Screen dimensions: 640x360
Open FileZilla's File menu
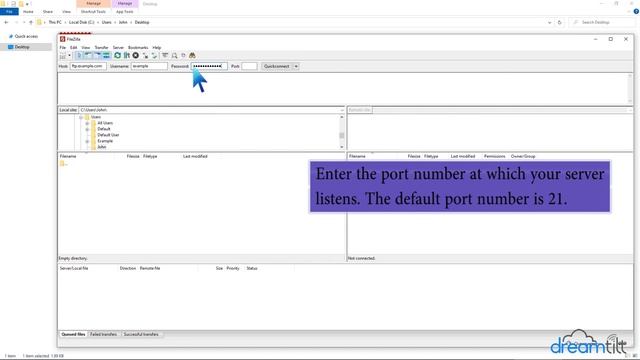[x=62, y=48]
